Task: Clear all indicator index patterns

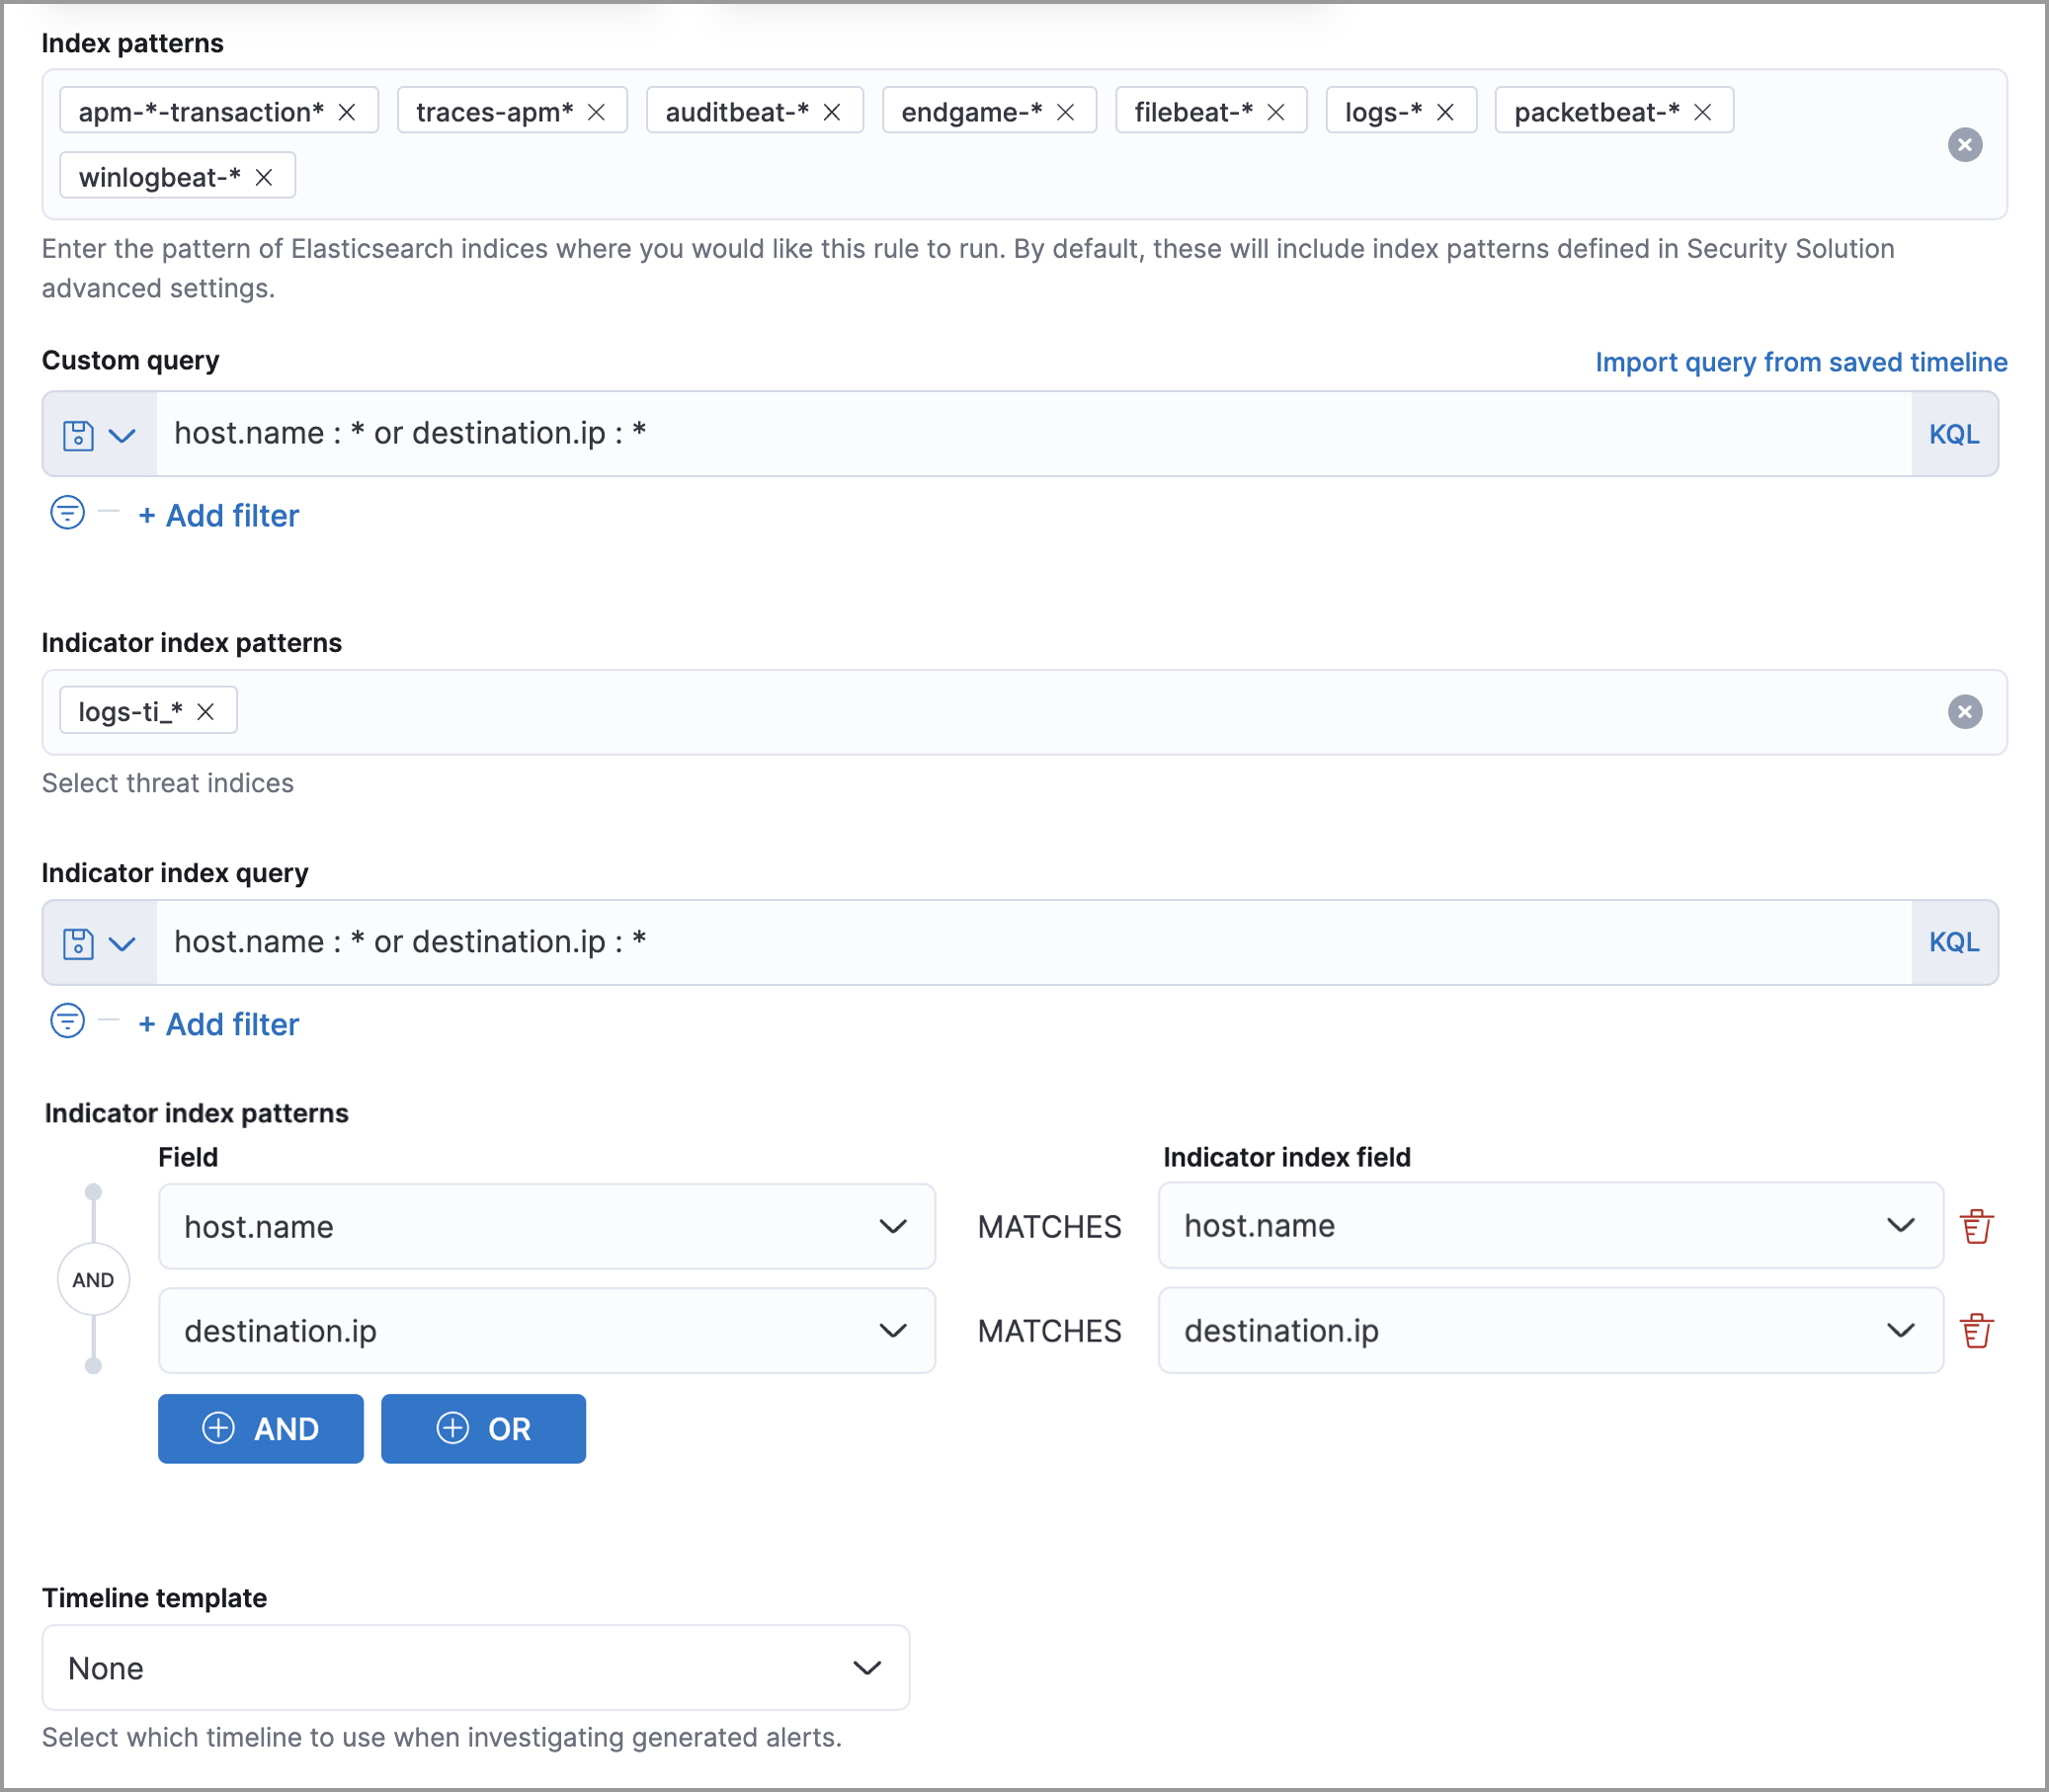Action: click(x=1964, y=711)
